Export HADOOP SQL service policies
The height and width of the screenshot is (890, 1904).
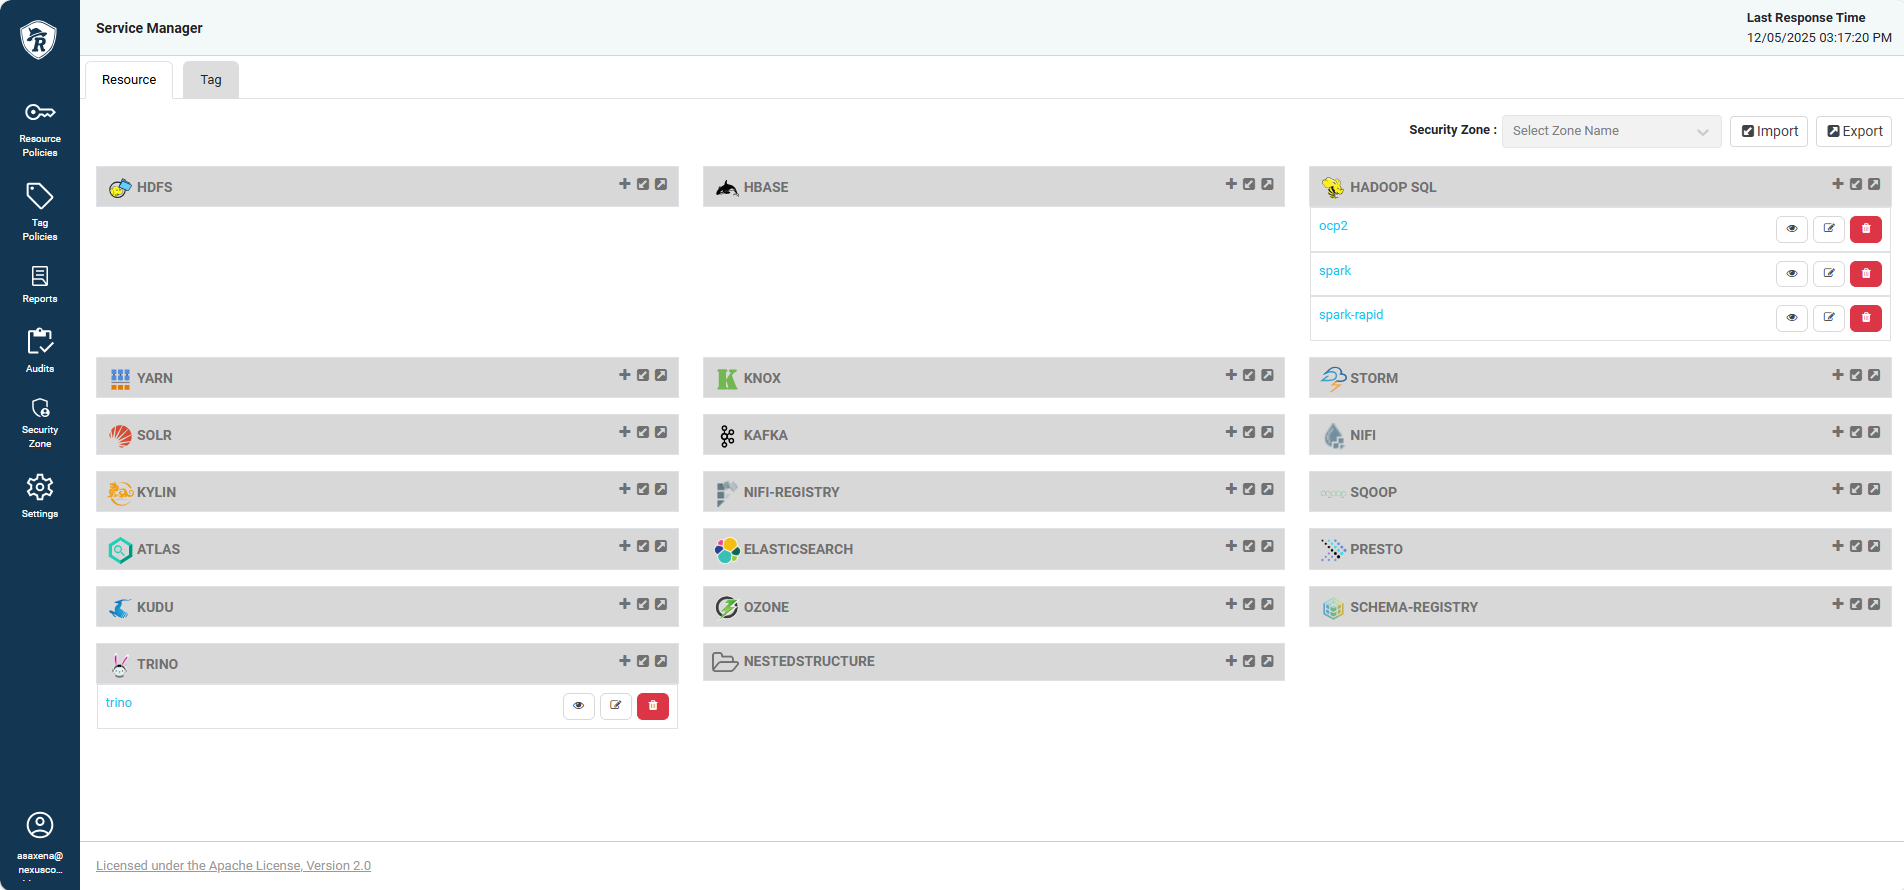1874,184
